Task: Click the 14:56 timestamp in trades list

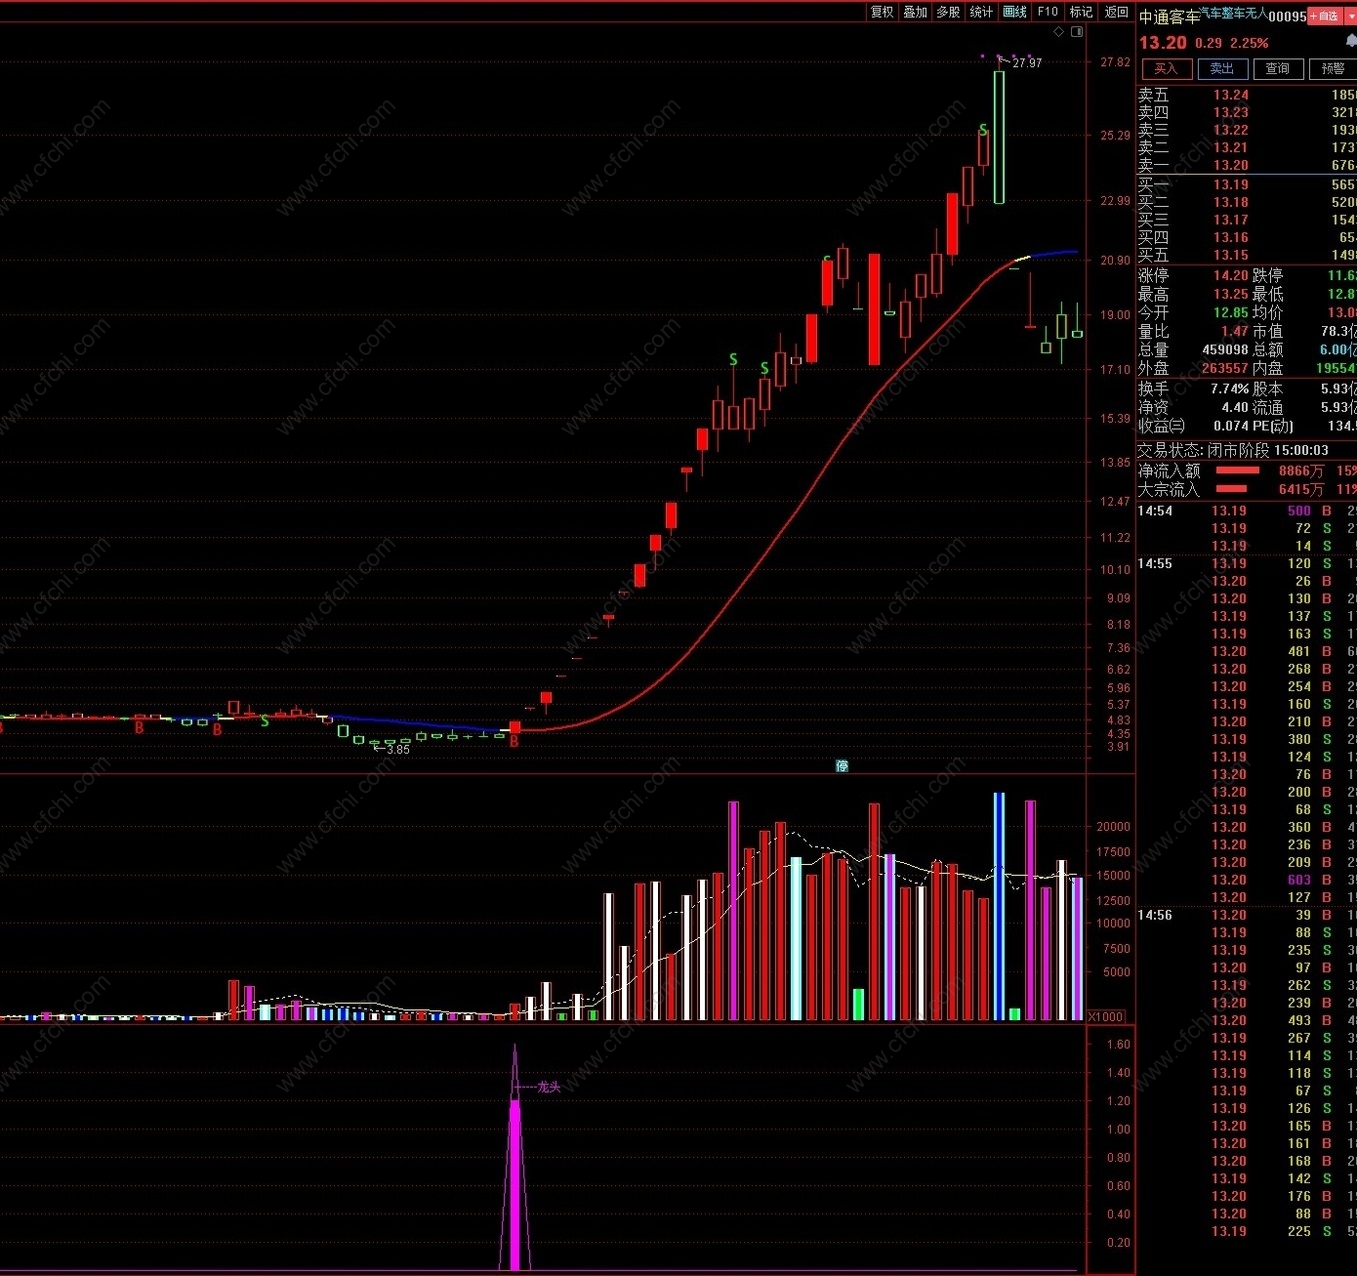Action: [1155, 915]
